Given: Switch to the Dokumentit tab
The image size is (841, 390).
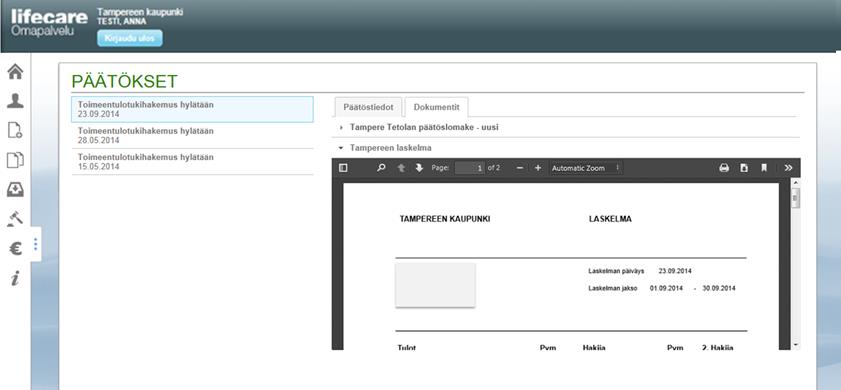Looking at the screenshot, I should tap(437, 107).
